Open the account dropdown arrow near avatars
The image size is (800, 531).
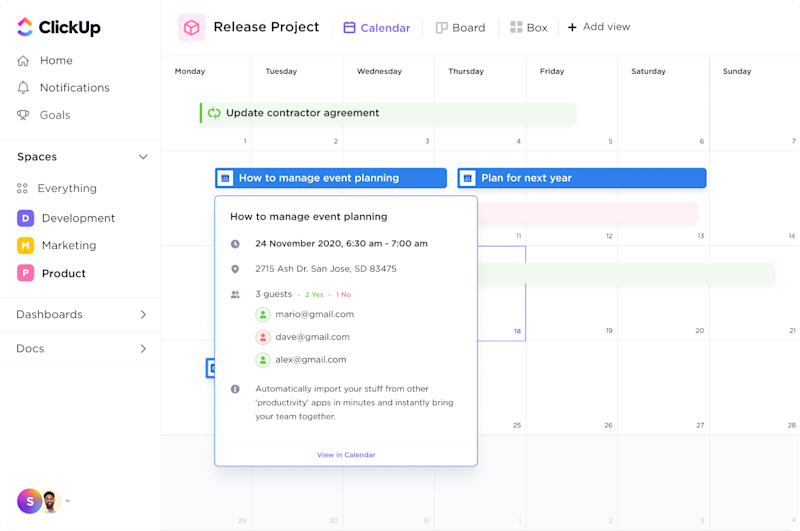pos(68,501)
